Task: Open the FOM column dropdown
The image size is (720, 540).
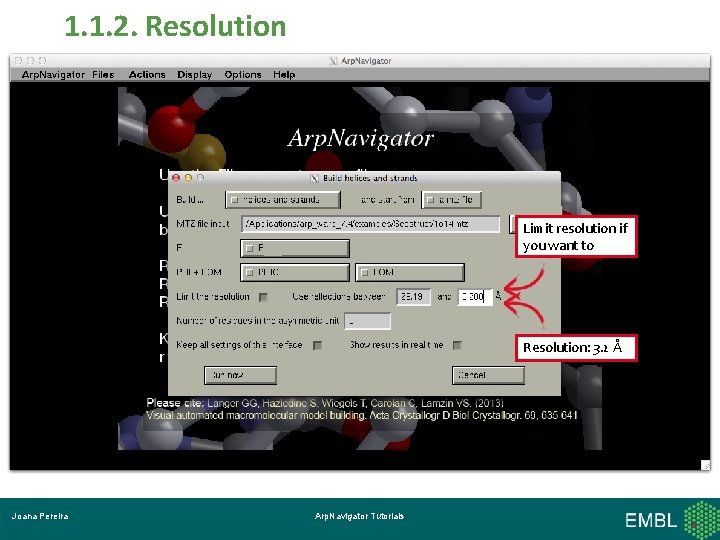Action: tap(410, 272)
